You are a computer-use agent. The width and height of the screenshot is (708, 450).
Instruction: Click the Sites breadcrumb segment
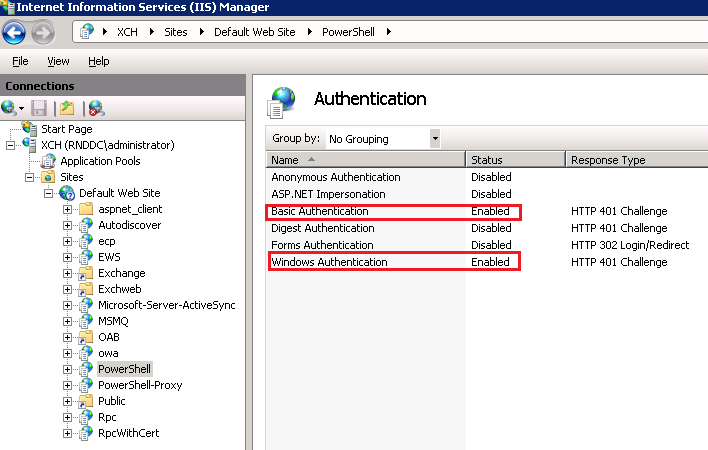tap(176, 32)
